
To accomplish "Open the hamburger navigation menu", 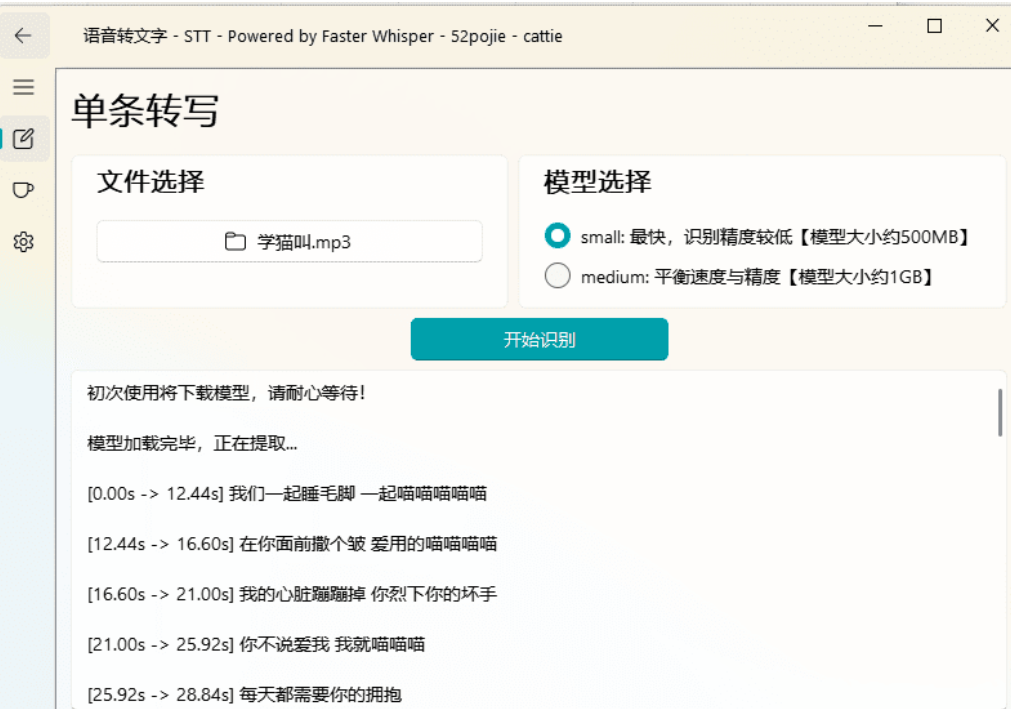I will click(23, 86).
